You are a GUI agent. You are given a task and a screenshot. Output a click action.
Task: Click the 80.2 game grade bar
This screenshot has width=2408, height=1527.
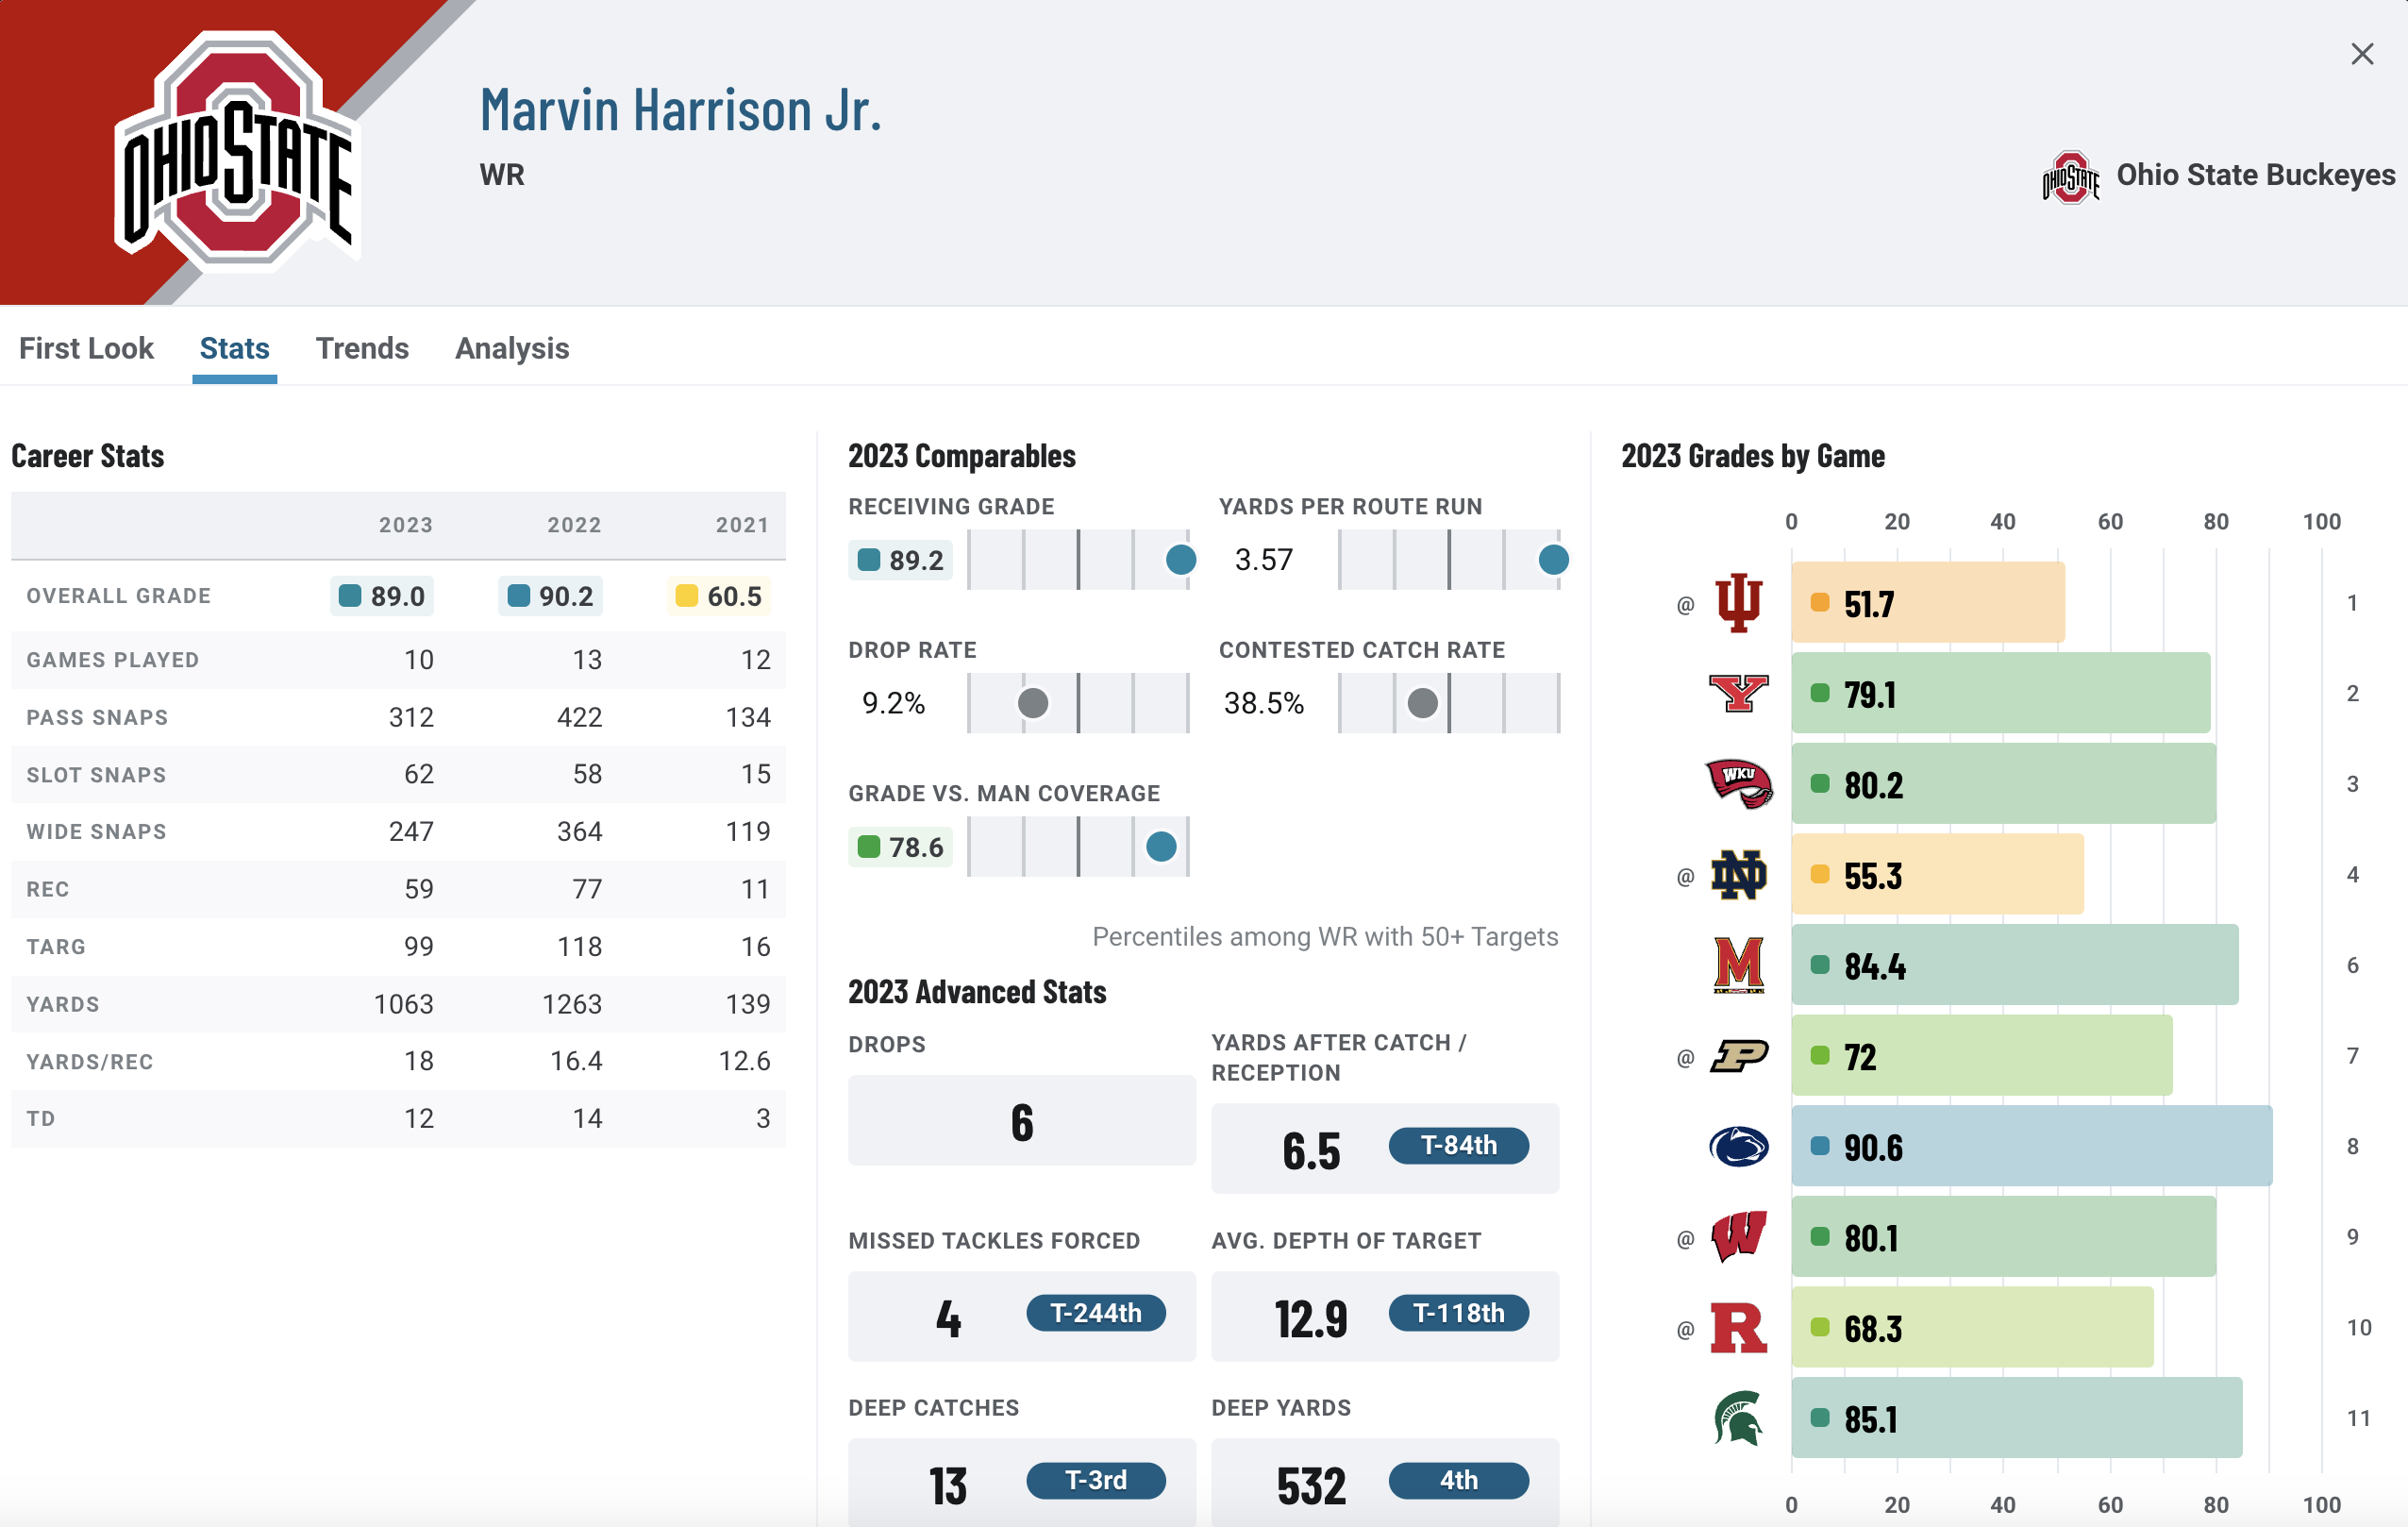2003,784
